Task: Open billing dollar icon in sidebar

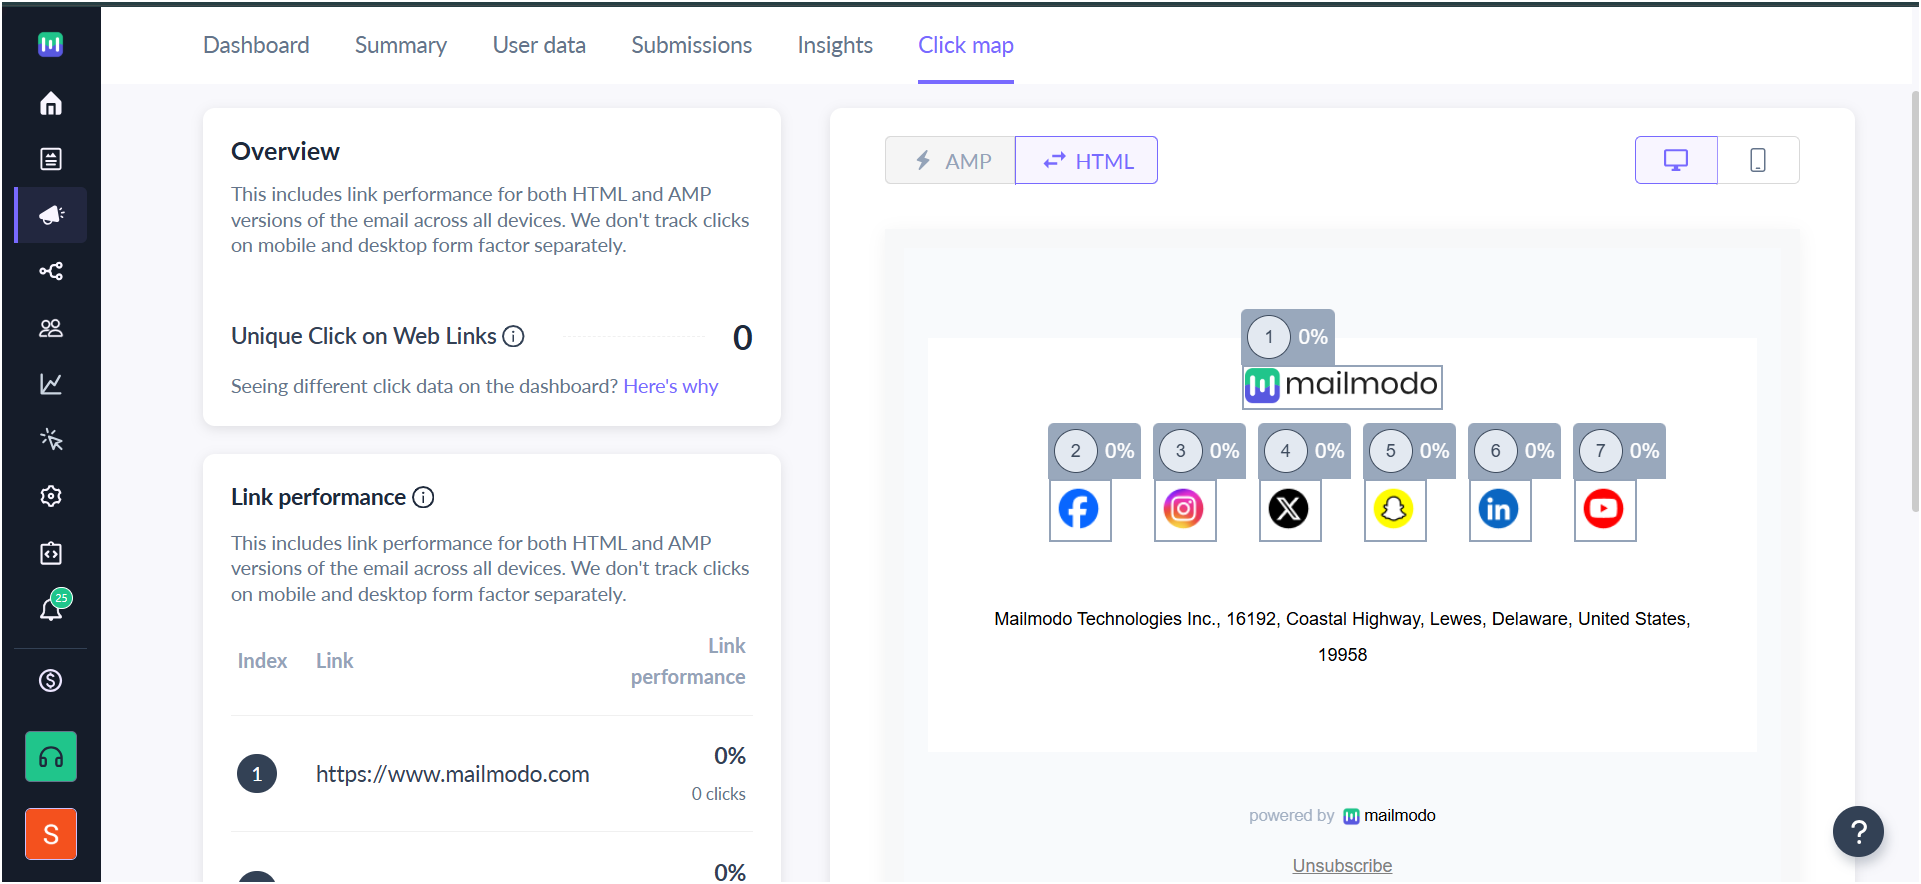Action: coord(50,681)
